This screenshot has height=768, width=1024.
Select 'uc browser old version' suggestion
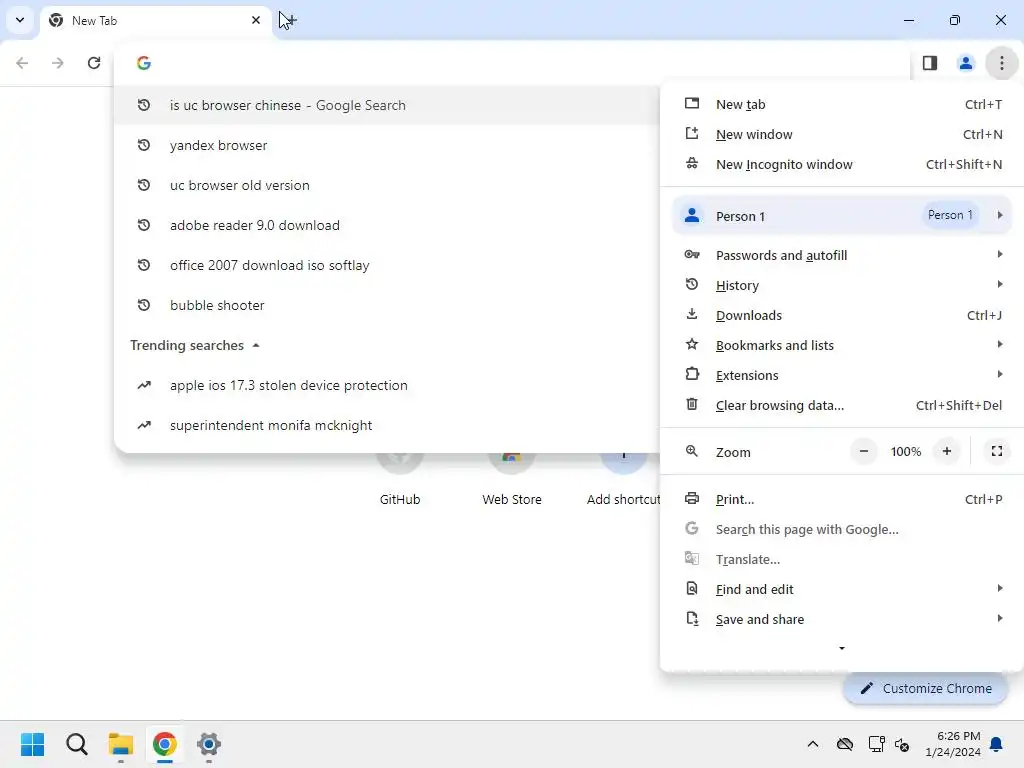[387, 185]
